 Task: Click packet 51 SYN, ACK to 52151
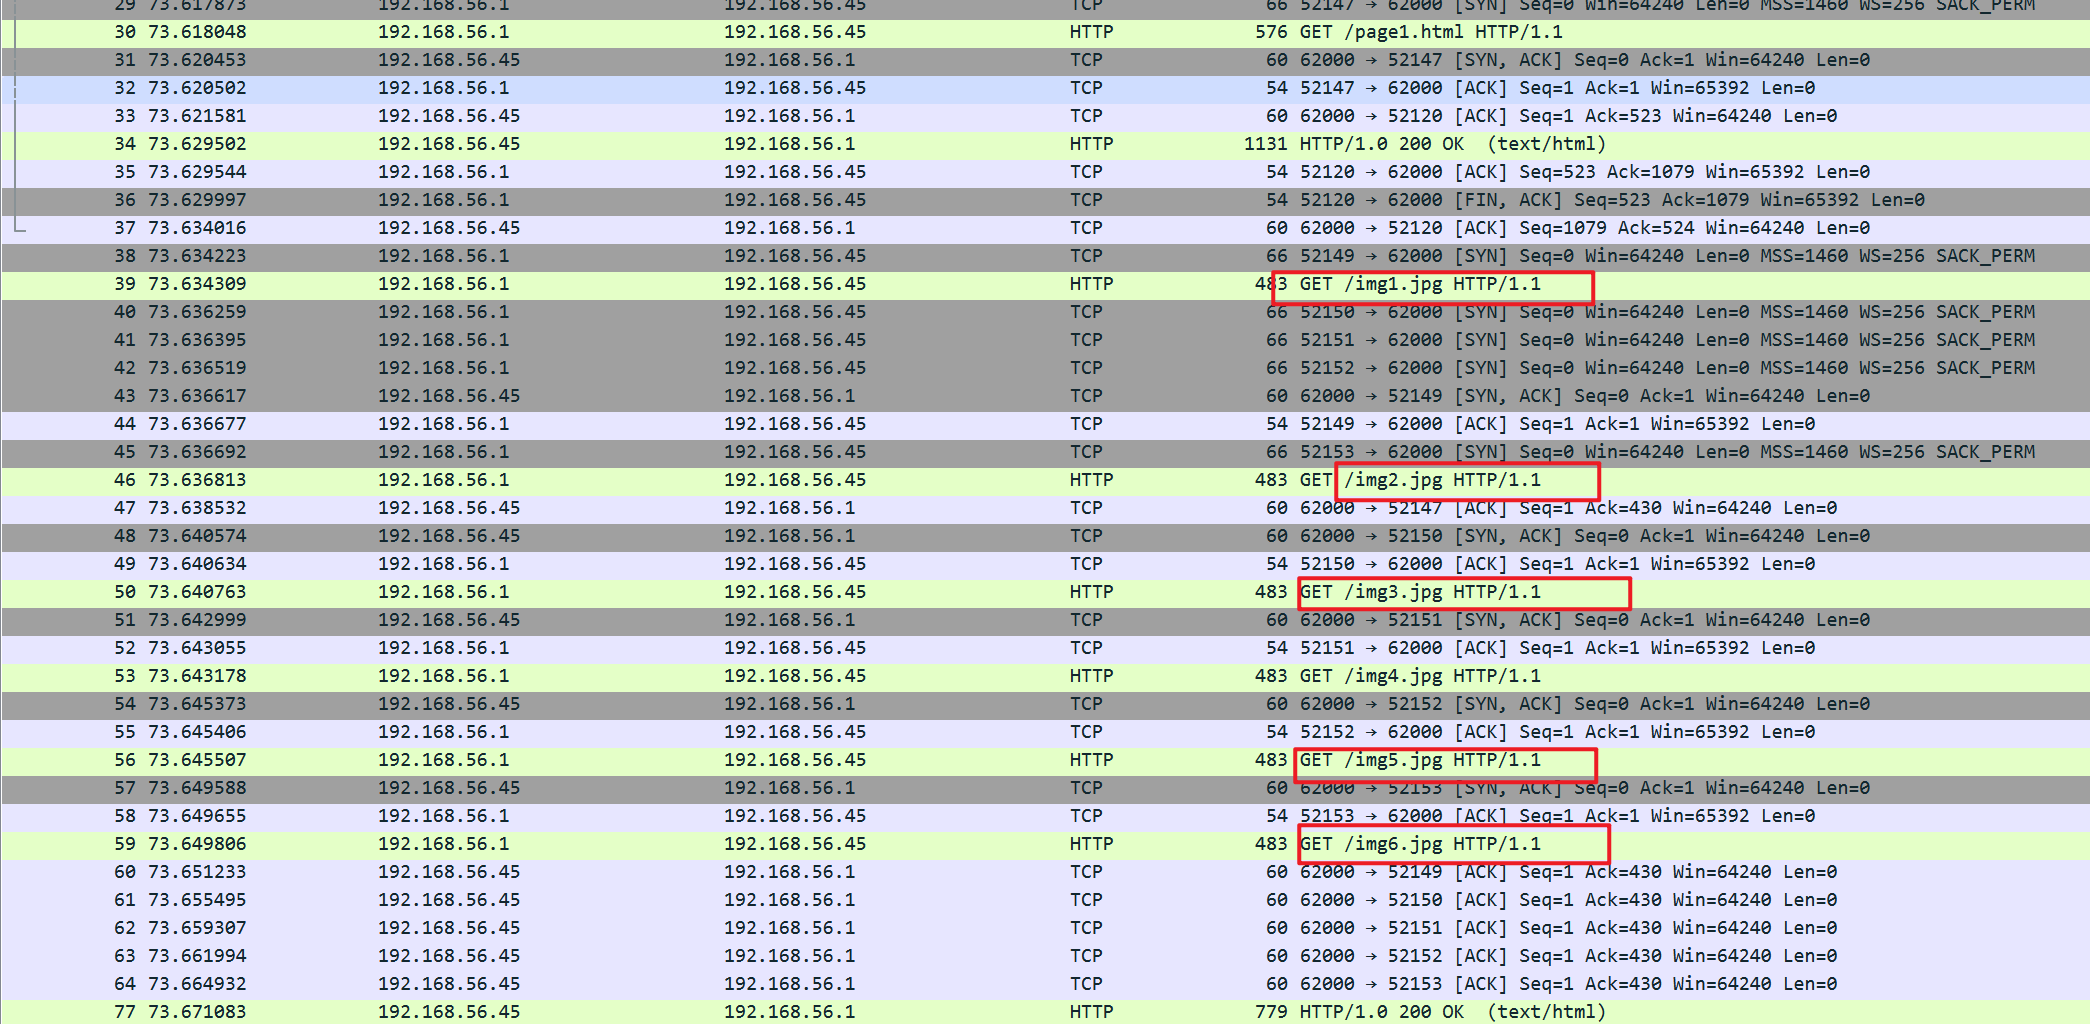[x=1045, y=620]
